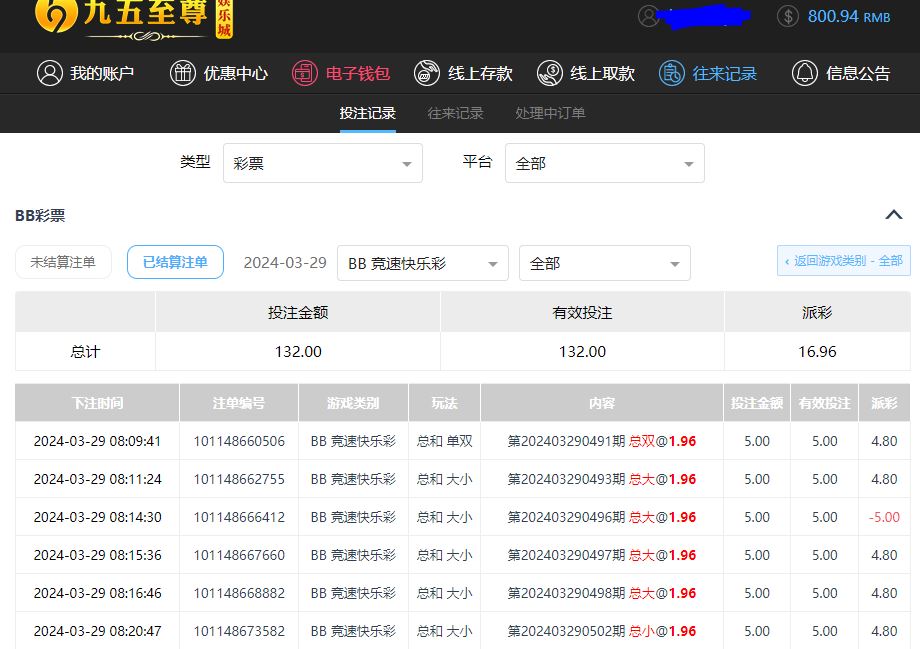
Task: Open 线上取款 menu item
Action: (x=586, y=73)
